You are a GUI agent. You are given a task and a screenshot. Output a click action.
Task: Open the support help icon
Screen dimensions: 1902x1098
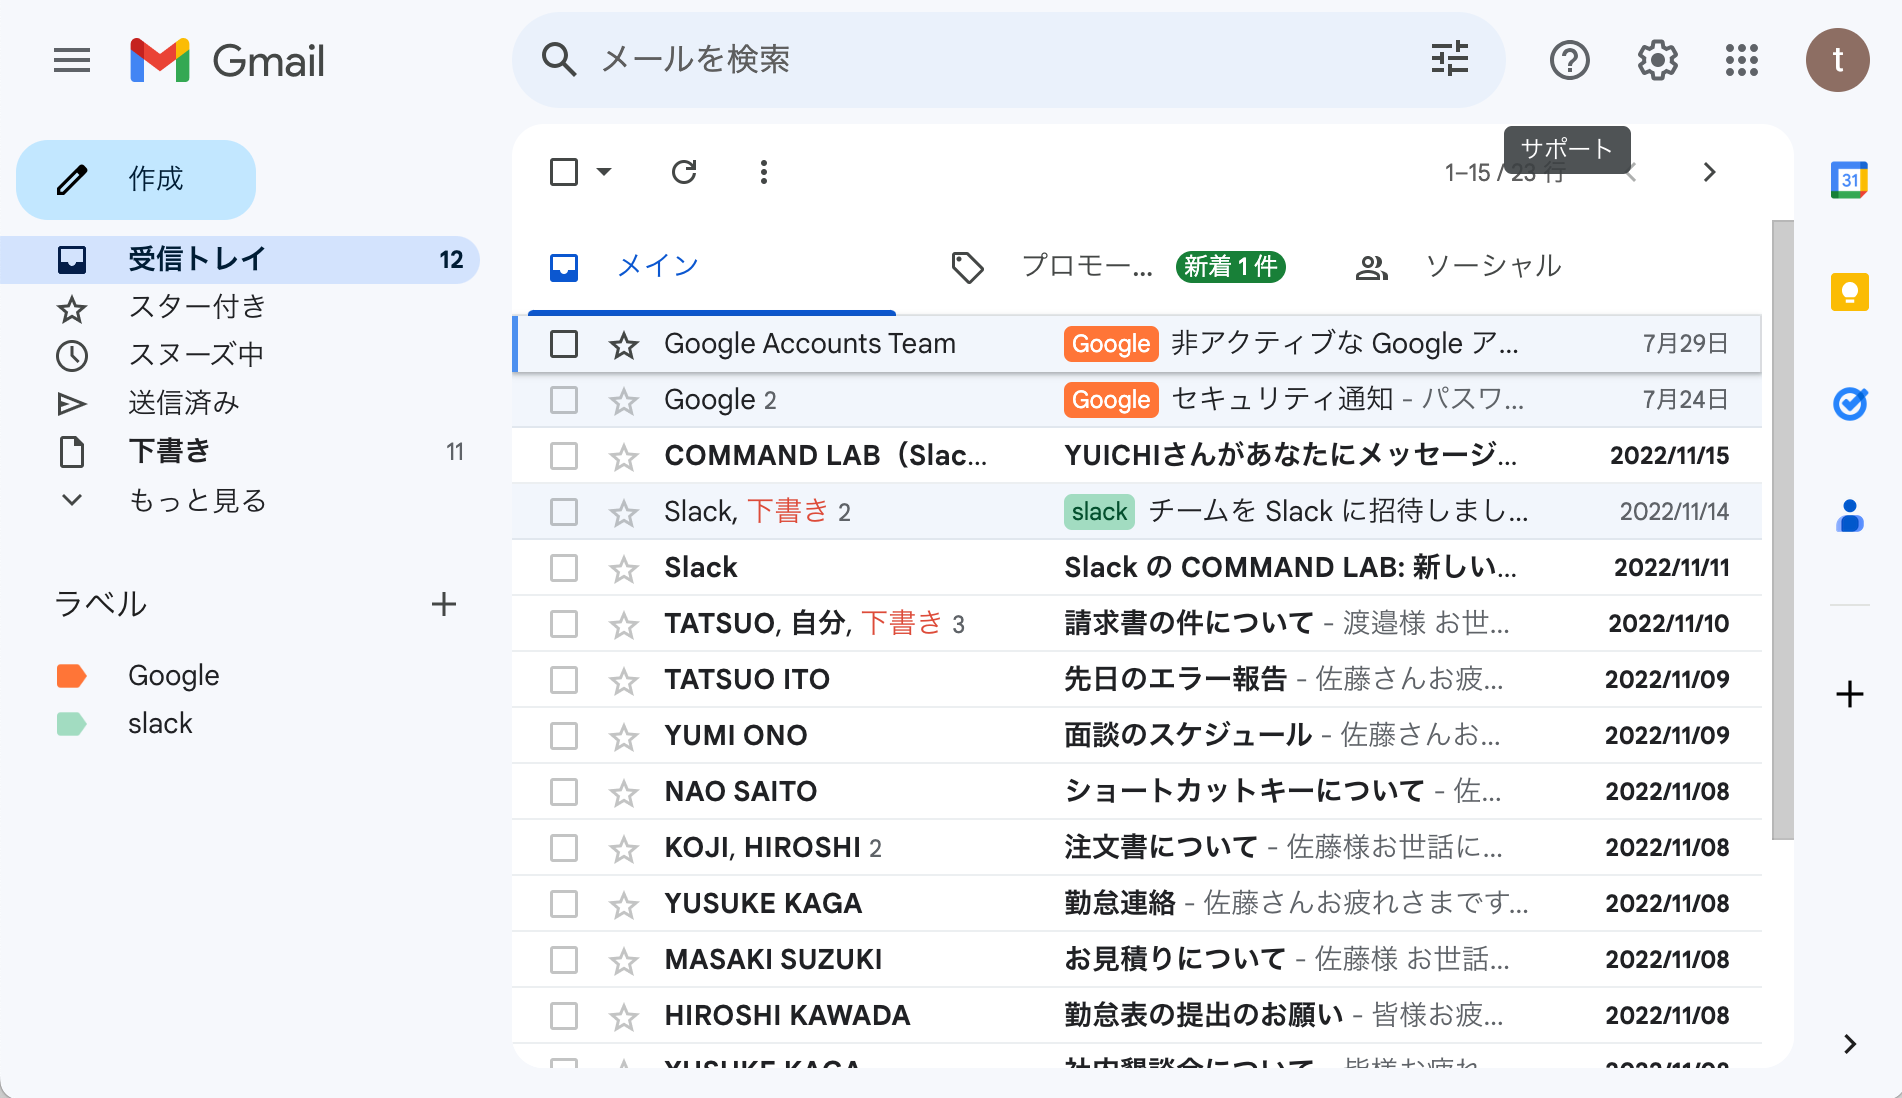click(1570, 60)
